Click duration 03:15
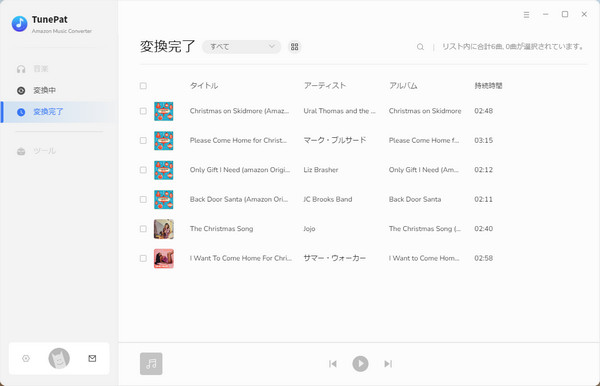This screenshot has height=386, width=600. (483, 140)
